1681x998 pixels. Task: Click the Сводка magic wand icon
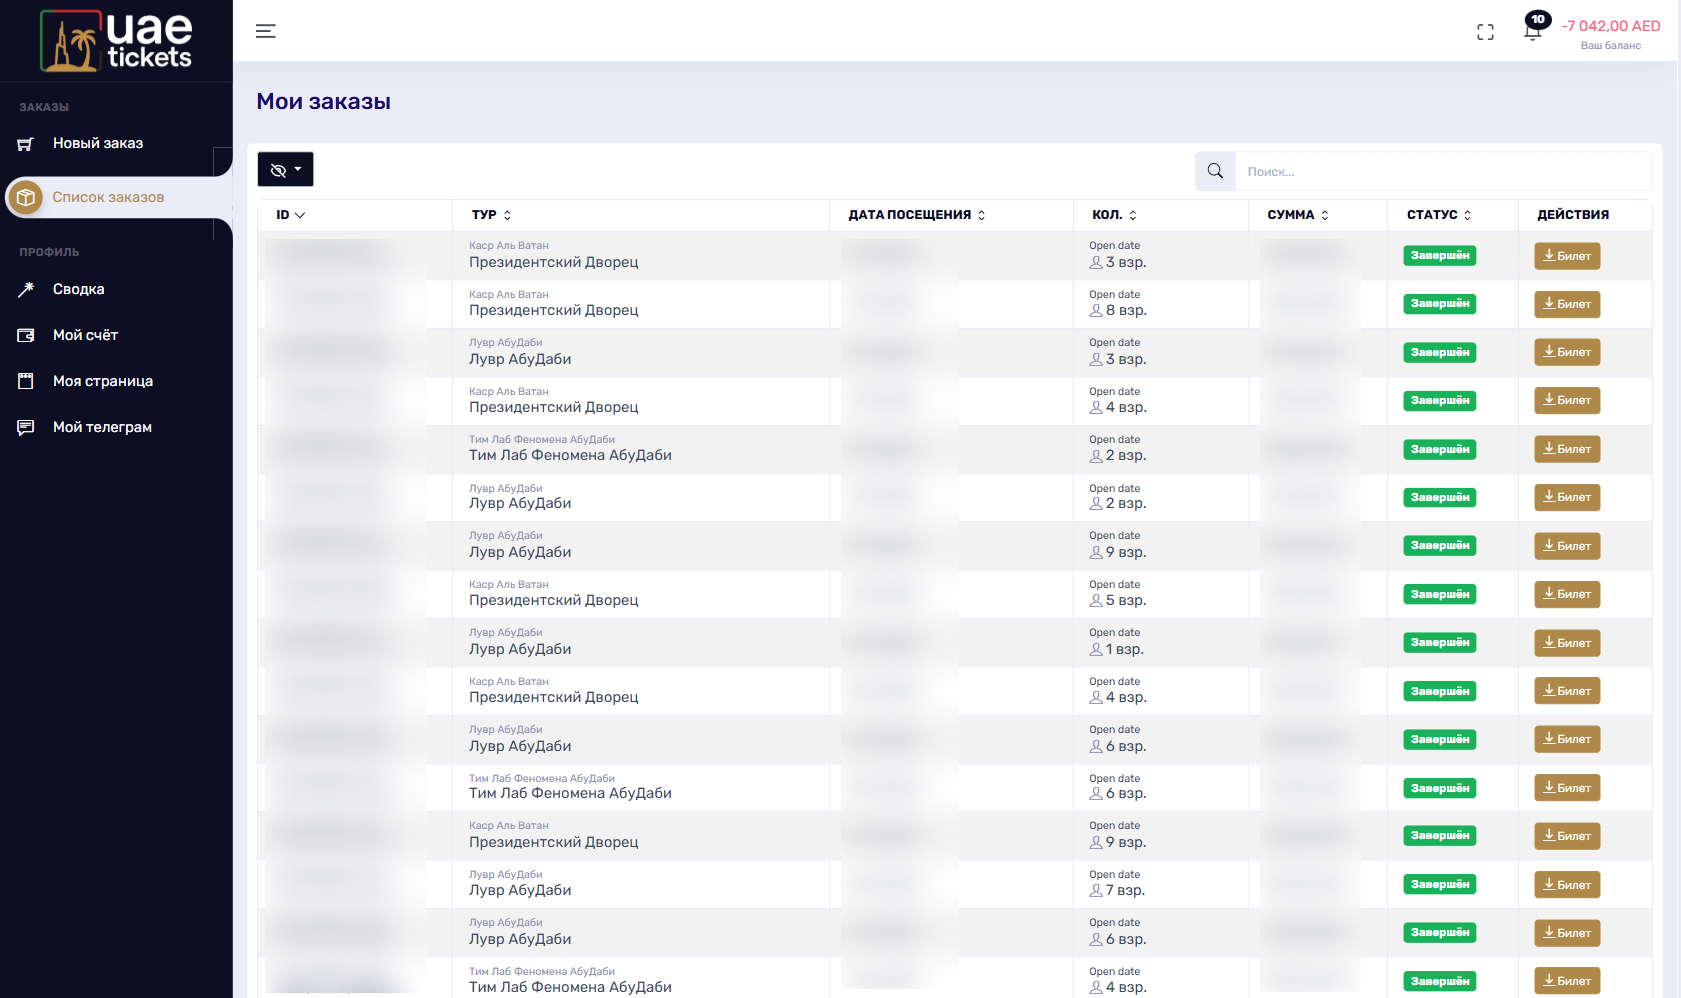point(26,290)
